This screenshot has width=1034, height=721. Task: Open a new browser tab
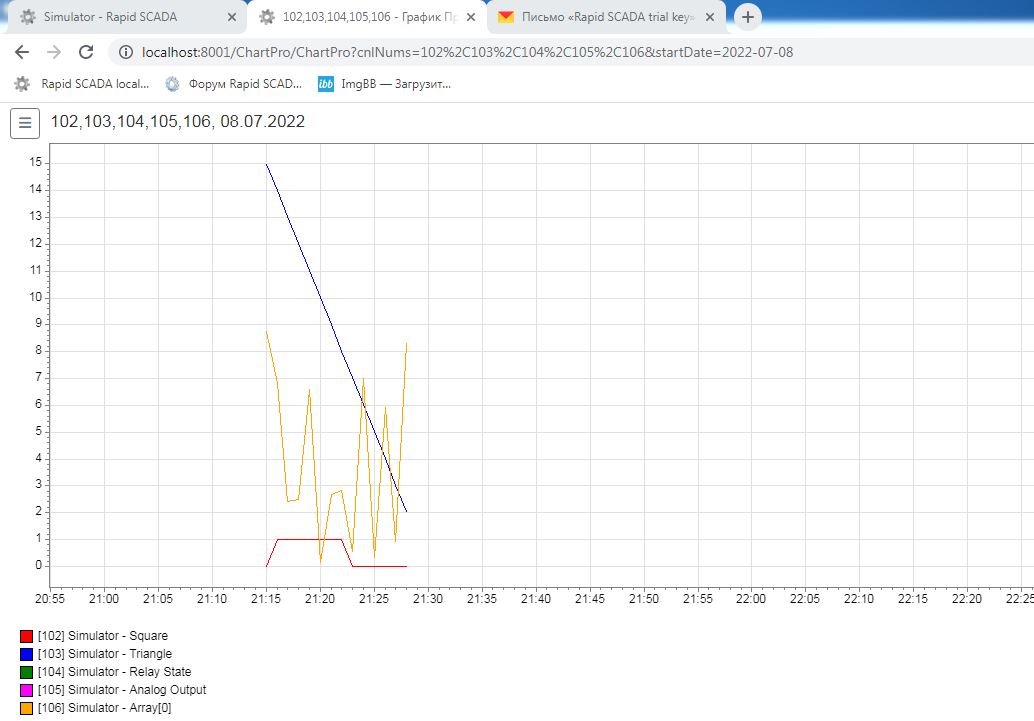click(747, 17)
